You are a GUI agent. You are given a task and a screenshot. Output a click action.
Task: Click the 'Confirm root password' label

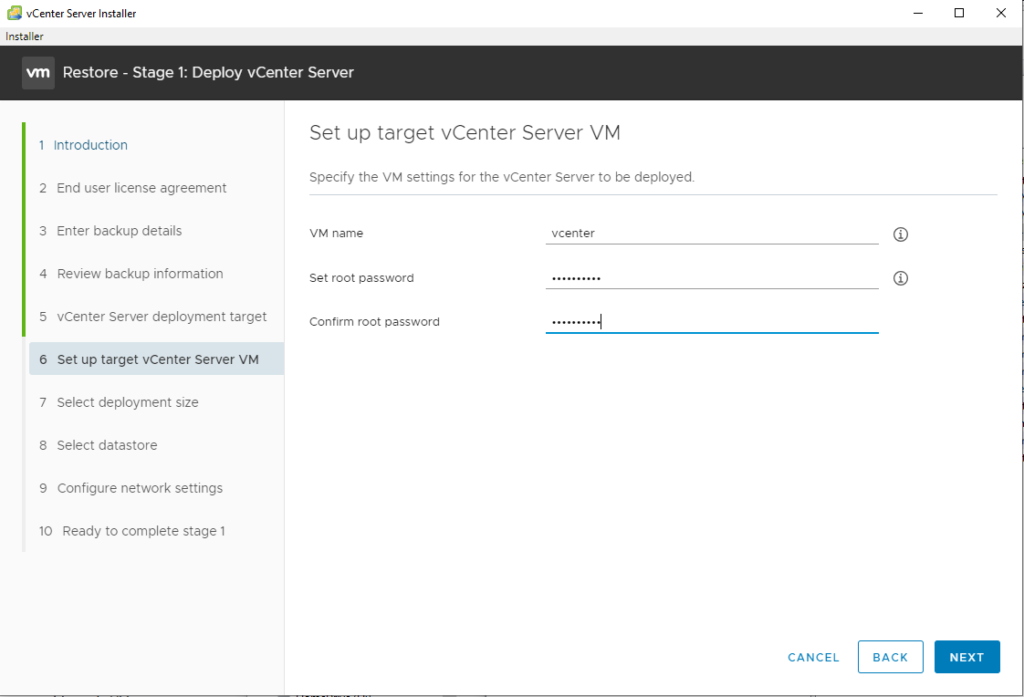[x=374, y=321]
